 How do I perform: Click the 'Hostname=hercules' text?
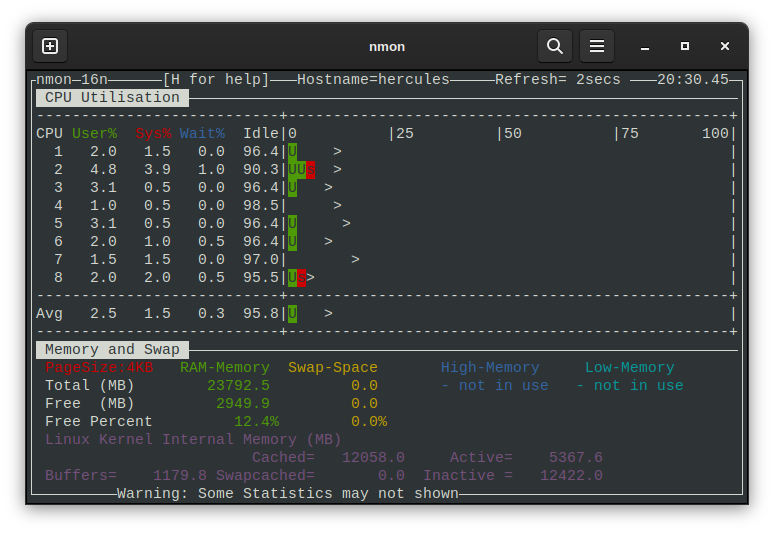[374, 79]
